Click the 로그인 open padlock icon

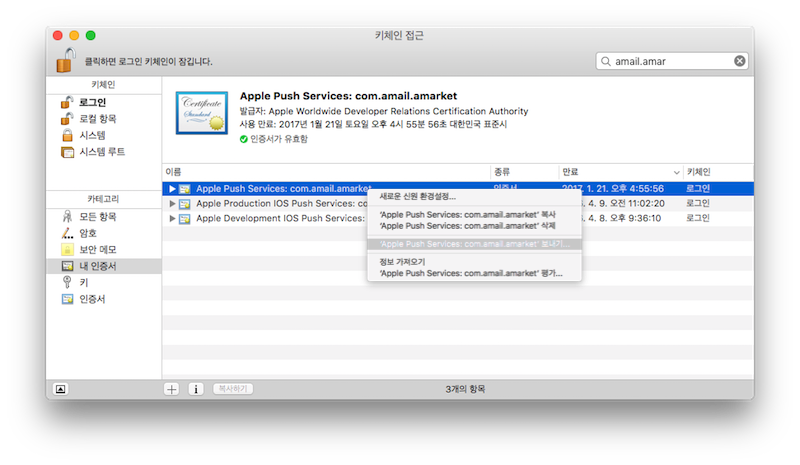point(67,103)
